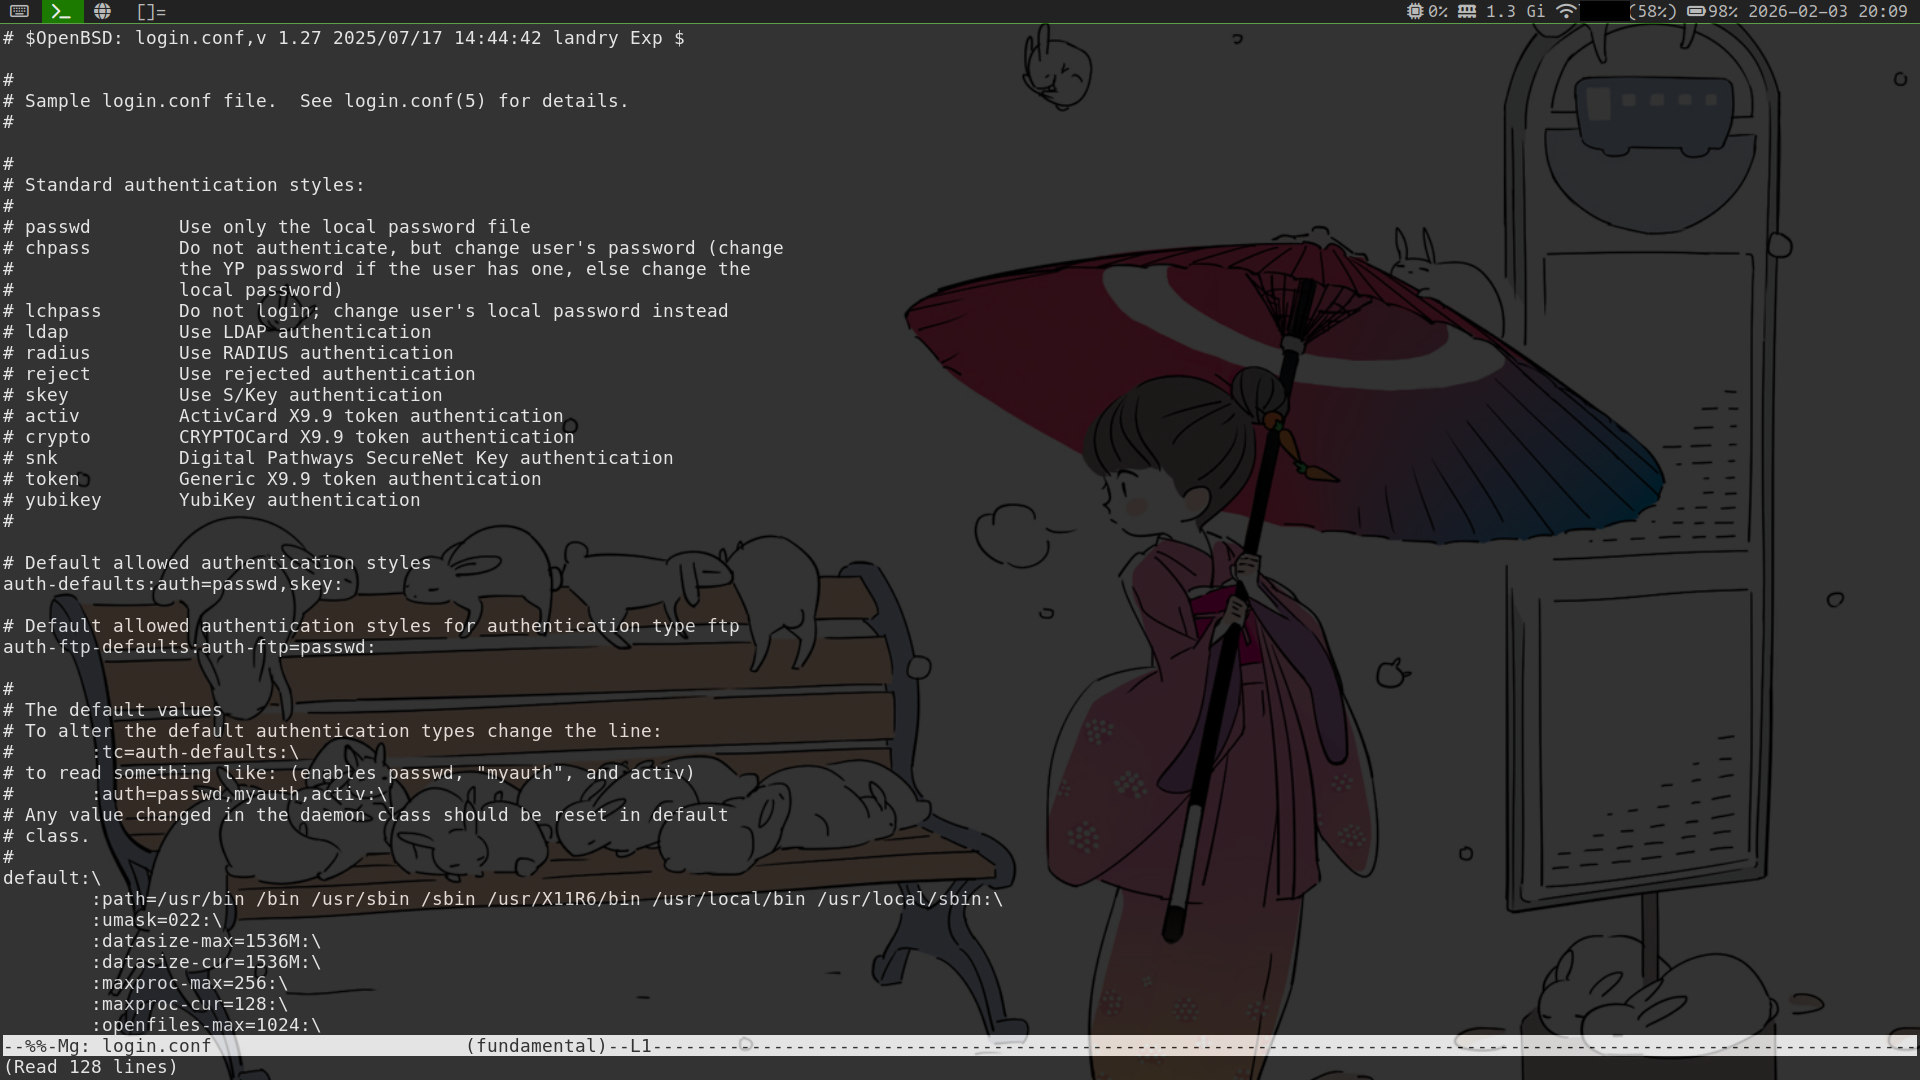Open the globe browser workspace tag
The width and height of the screenshot is (1920, 1080).
(102, 11)
